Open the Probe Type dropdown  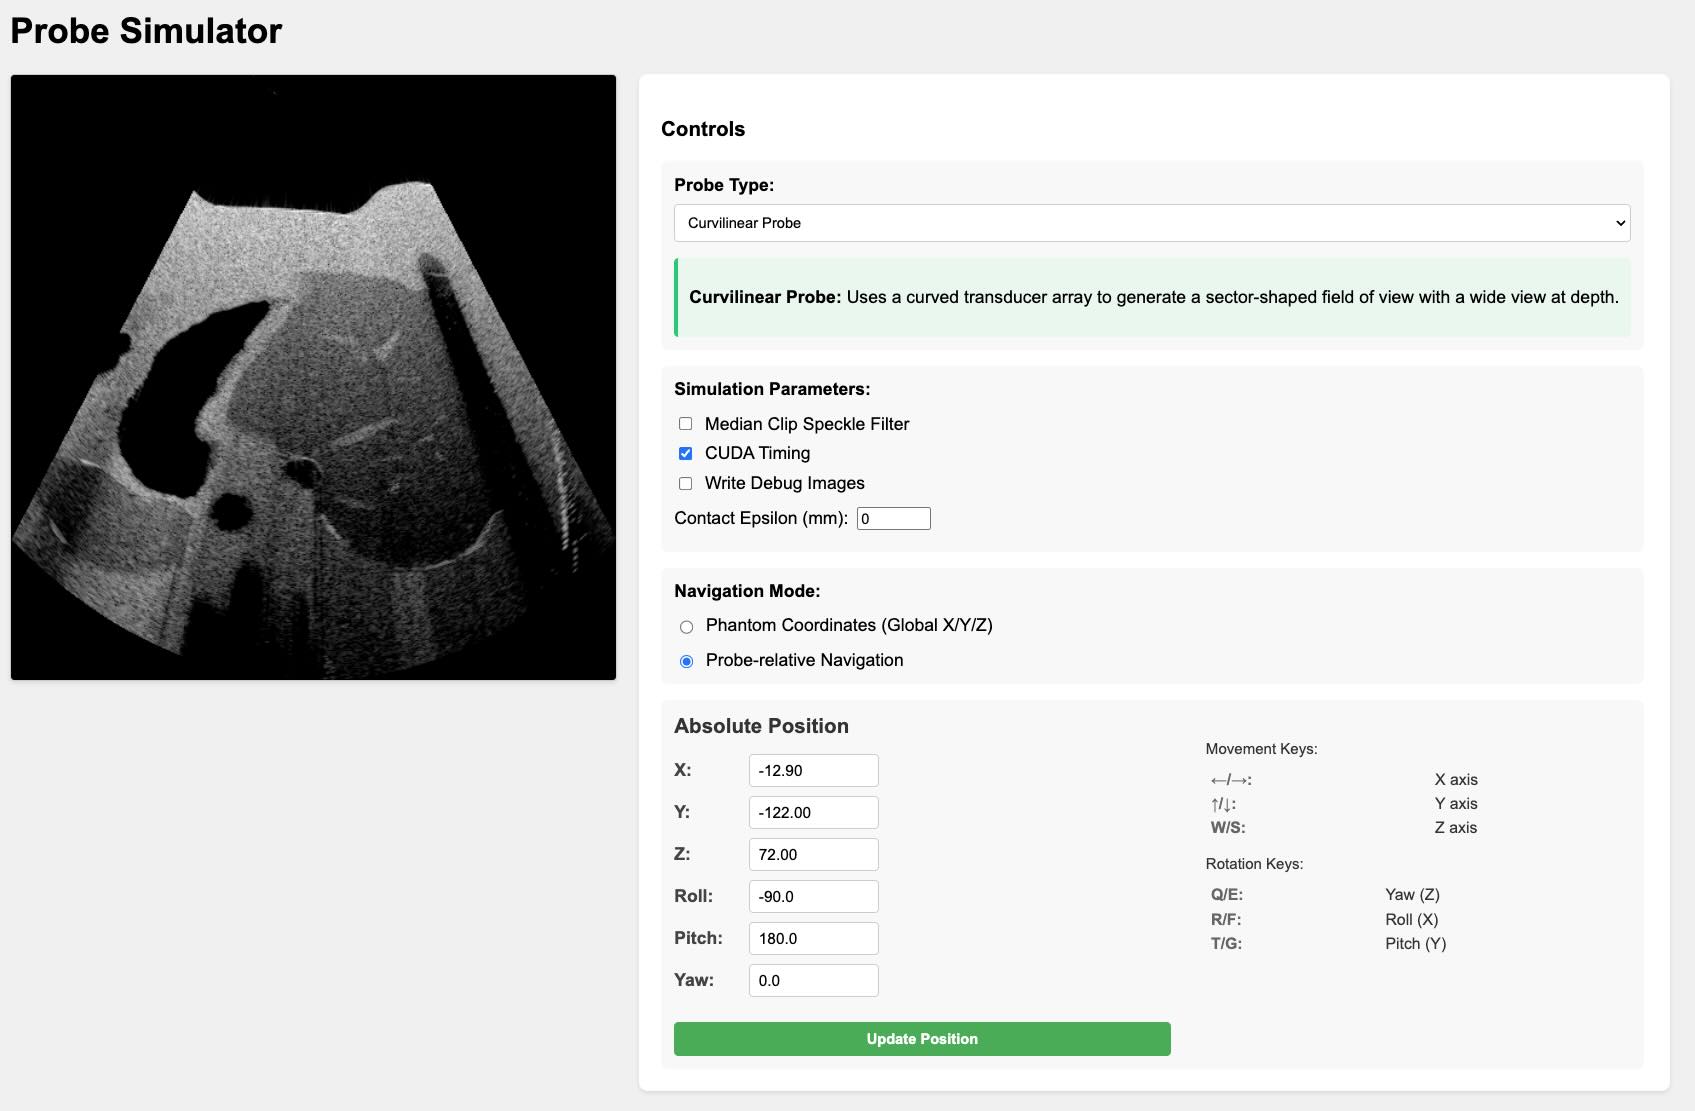coord(1150,223)
